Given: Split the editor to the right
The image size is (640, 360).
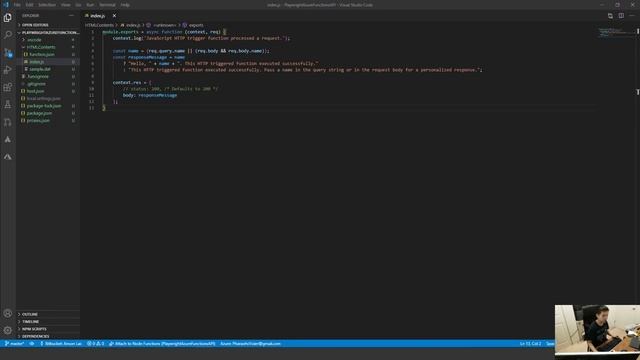Looking at the screenshot, I should 621,16.
